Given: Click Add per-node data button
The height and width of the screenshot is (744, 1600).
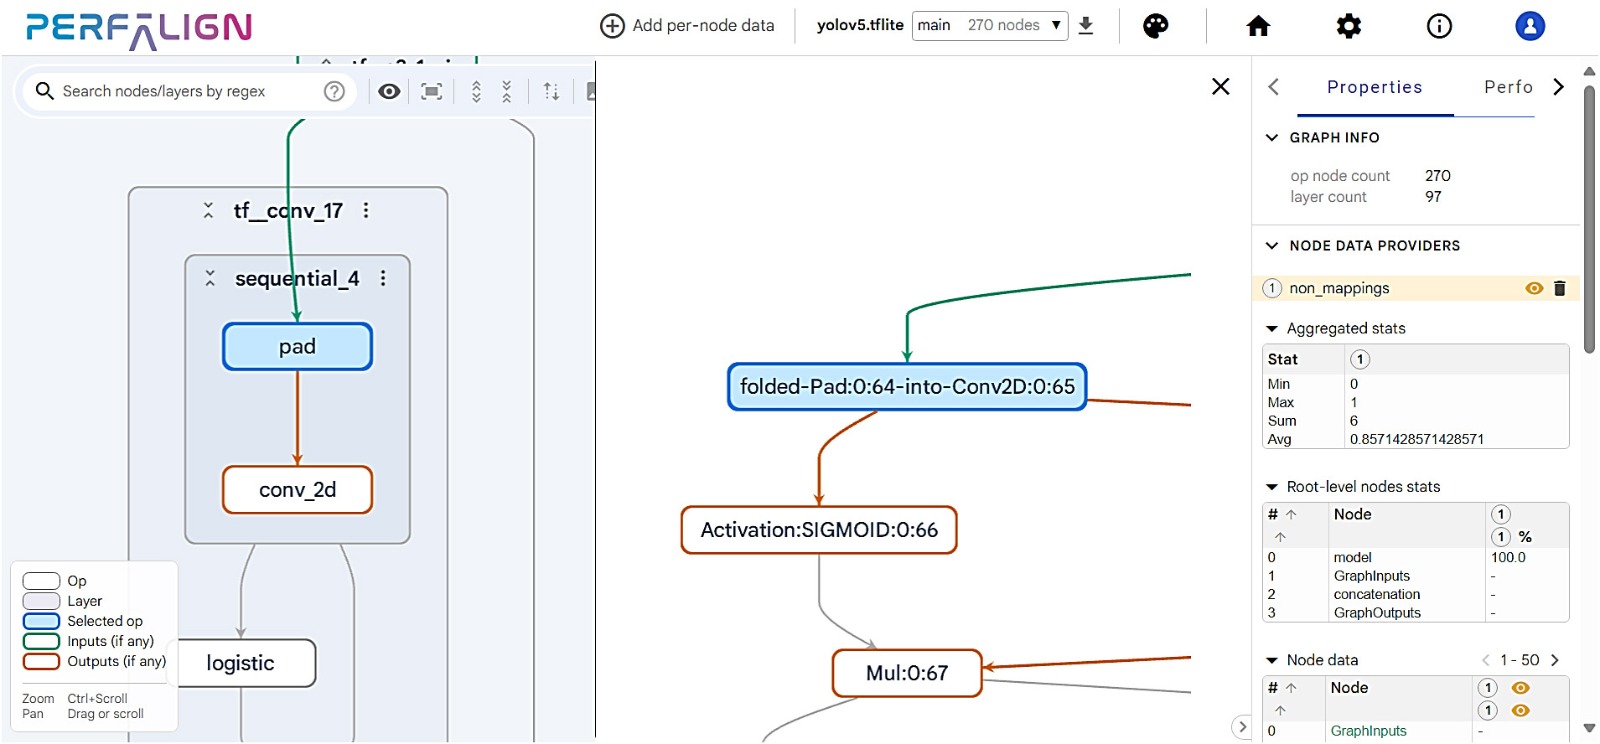Looking at the screenshot, I should [687, 26].
